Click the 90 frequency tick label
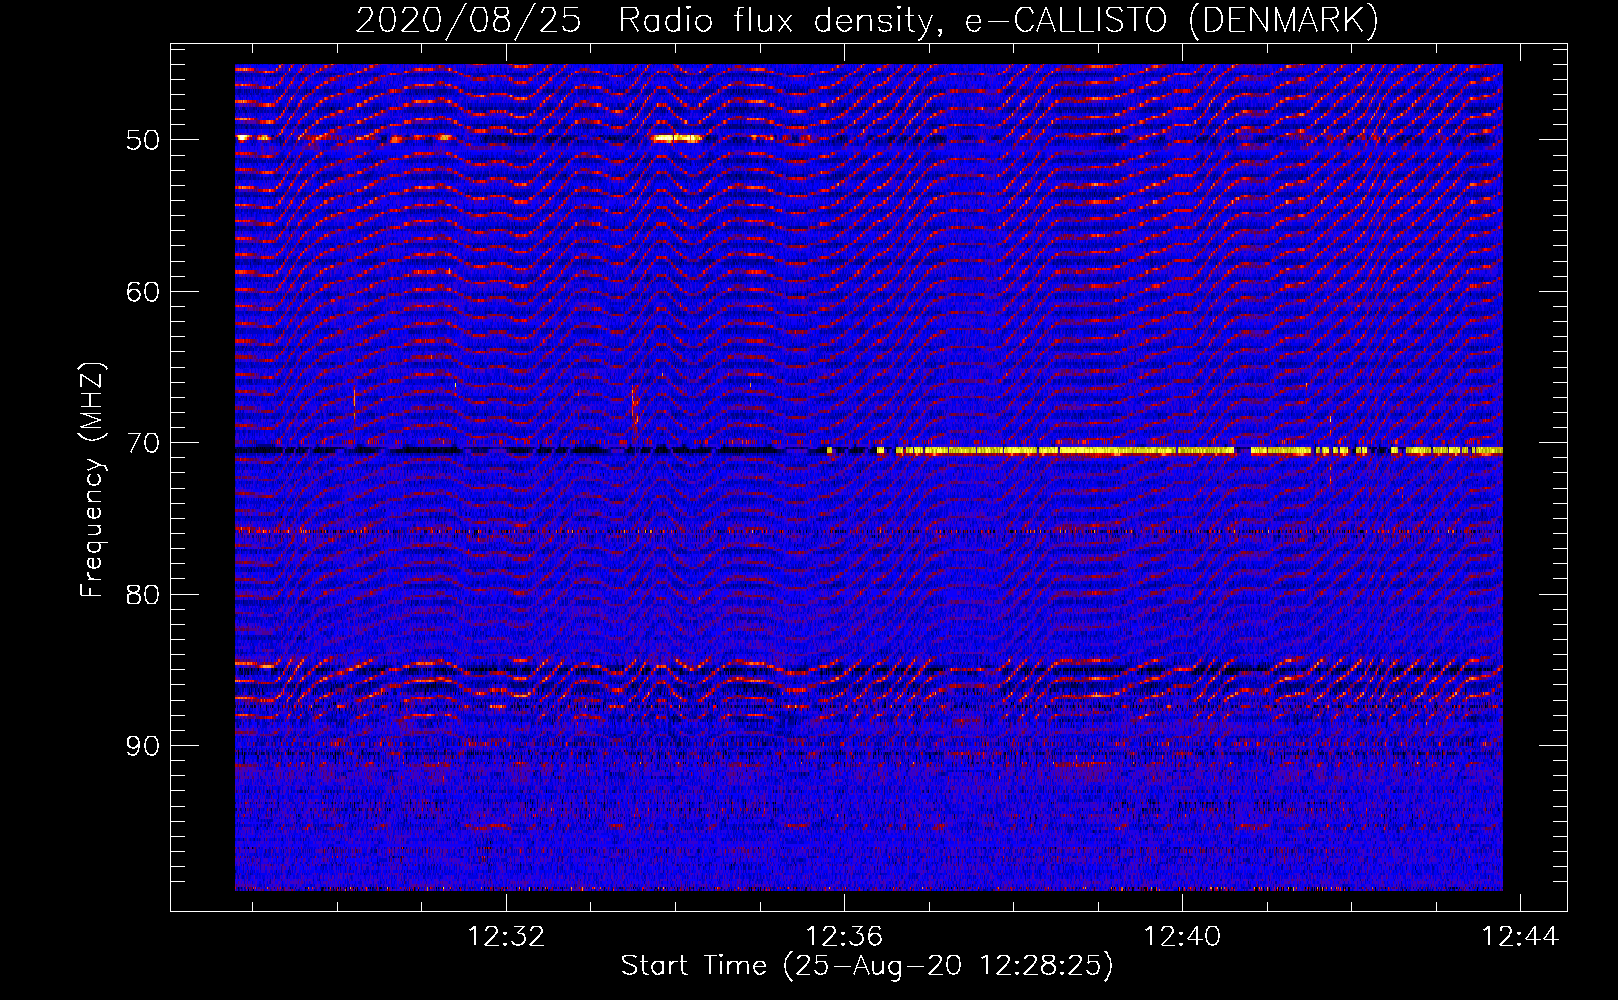Screen dimensions: 1618x1000 (143, 746)
